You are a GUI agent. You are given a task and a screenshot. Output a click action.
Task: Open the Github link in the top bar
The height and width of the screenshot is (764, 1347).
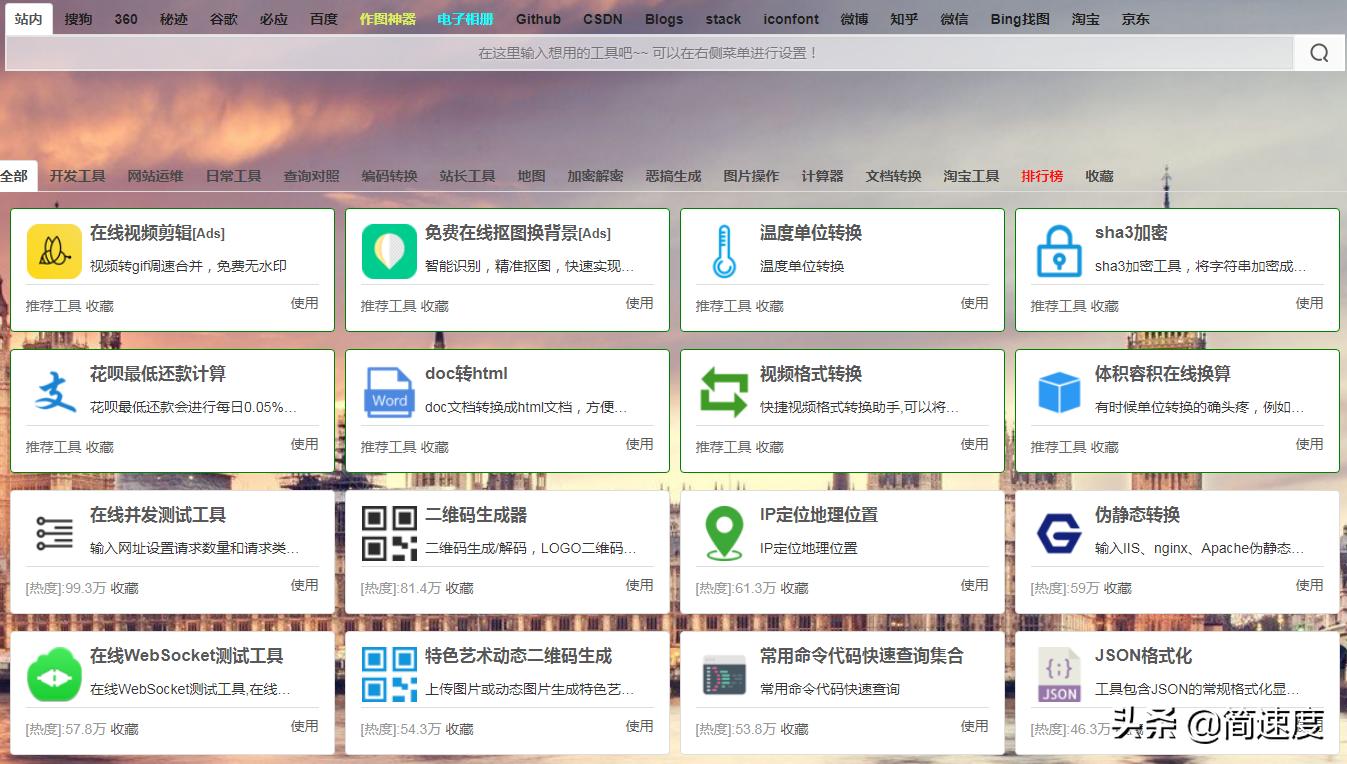point(538,18)
